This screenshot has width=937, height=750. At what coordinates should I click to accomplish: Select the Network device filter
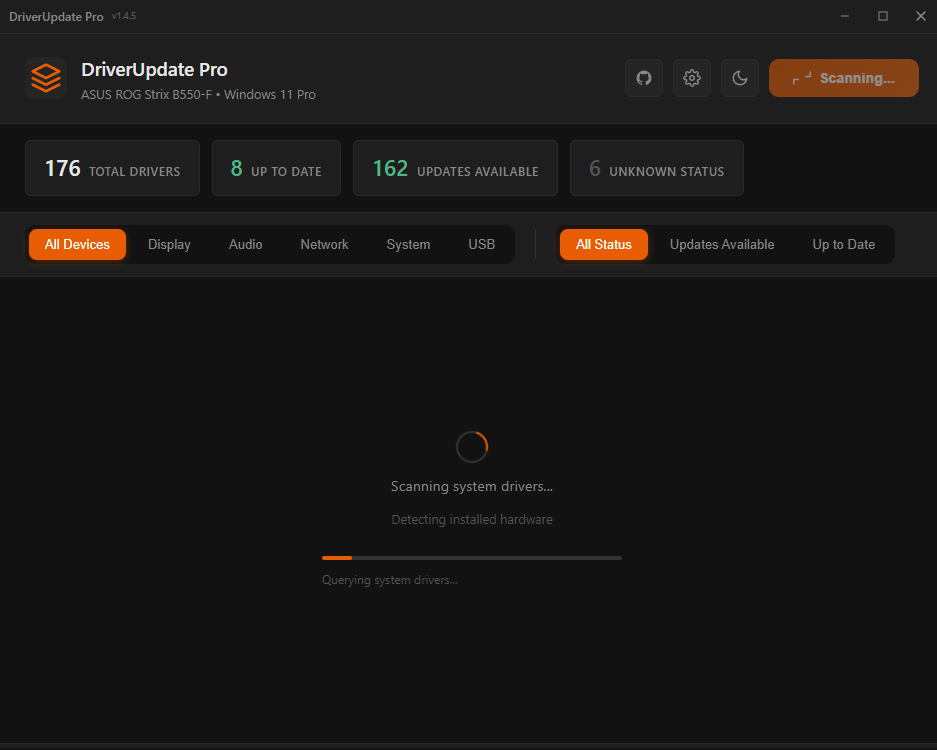[324, 244]
